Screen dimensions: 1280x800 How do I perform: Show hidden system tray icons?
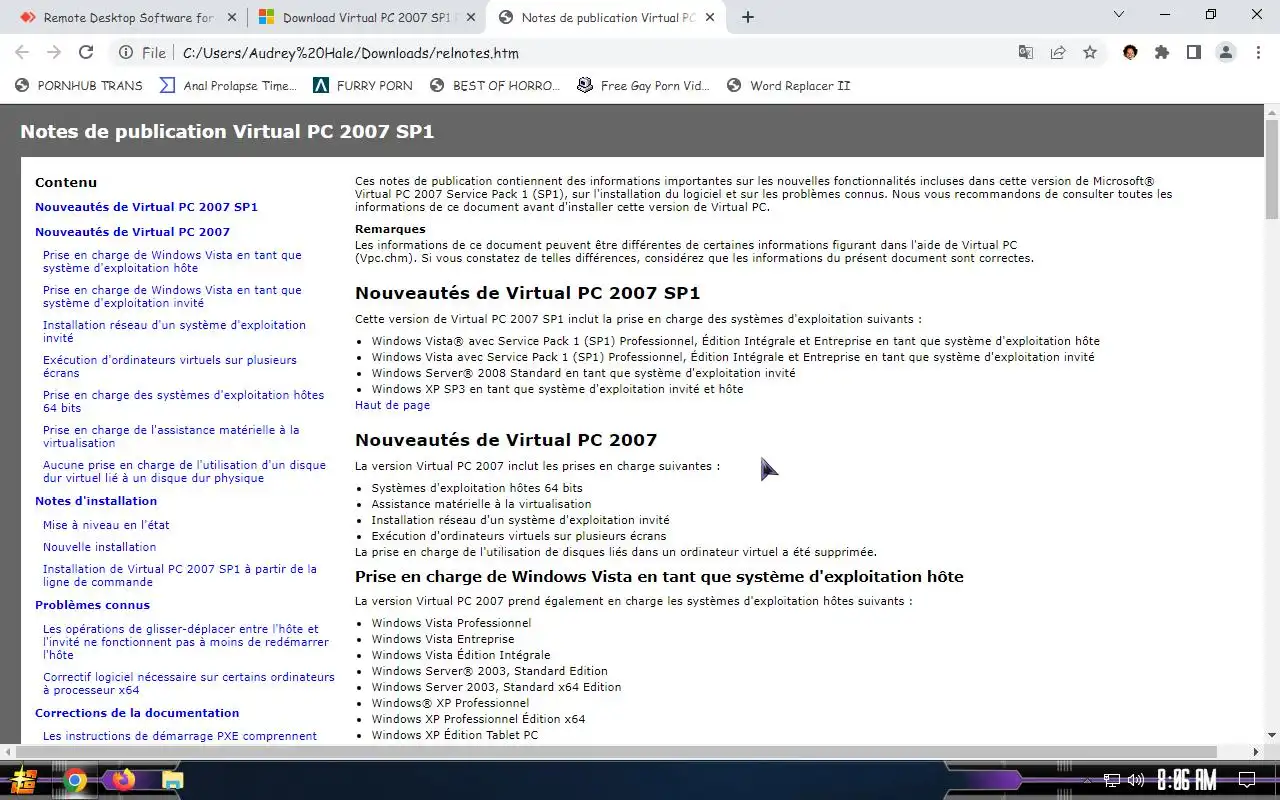click(x=1089, y=780)
